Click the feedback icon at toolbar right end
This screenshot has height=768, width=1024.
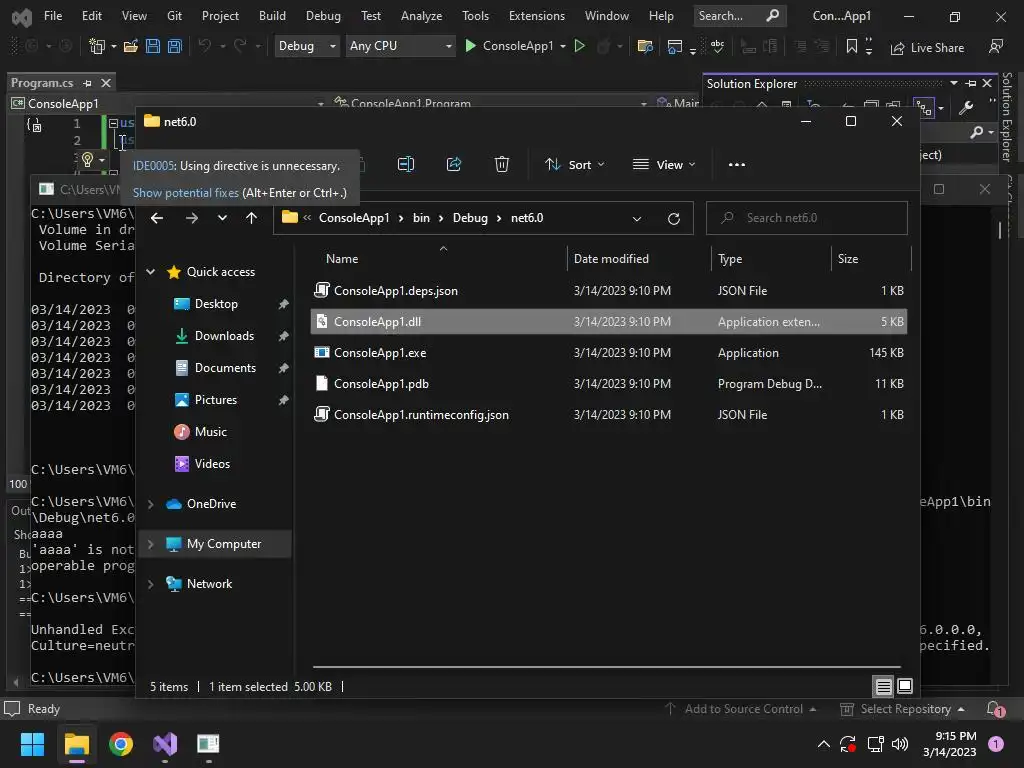click(x=995, y=46)
